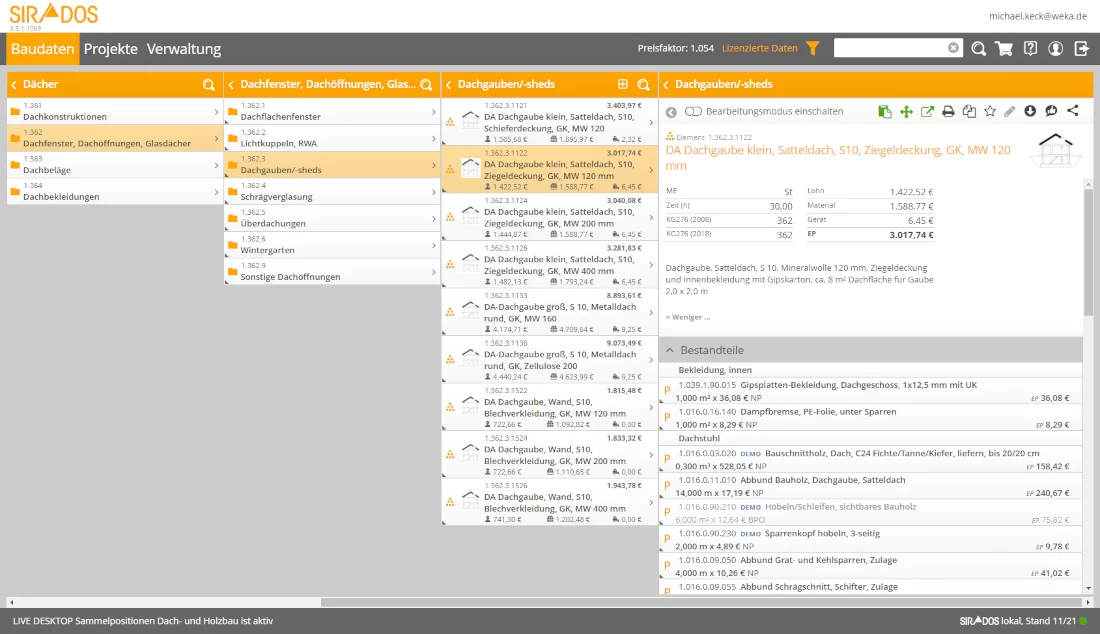
Task: Click the Weniger link under description
Action: coord(688,317)
